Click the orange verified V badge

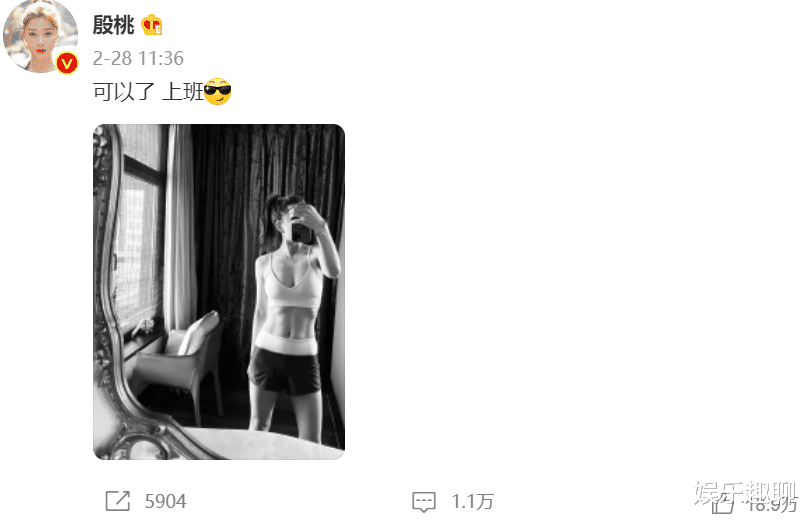point(67,64)
